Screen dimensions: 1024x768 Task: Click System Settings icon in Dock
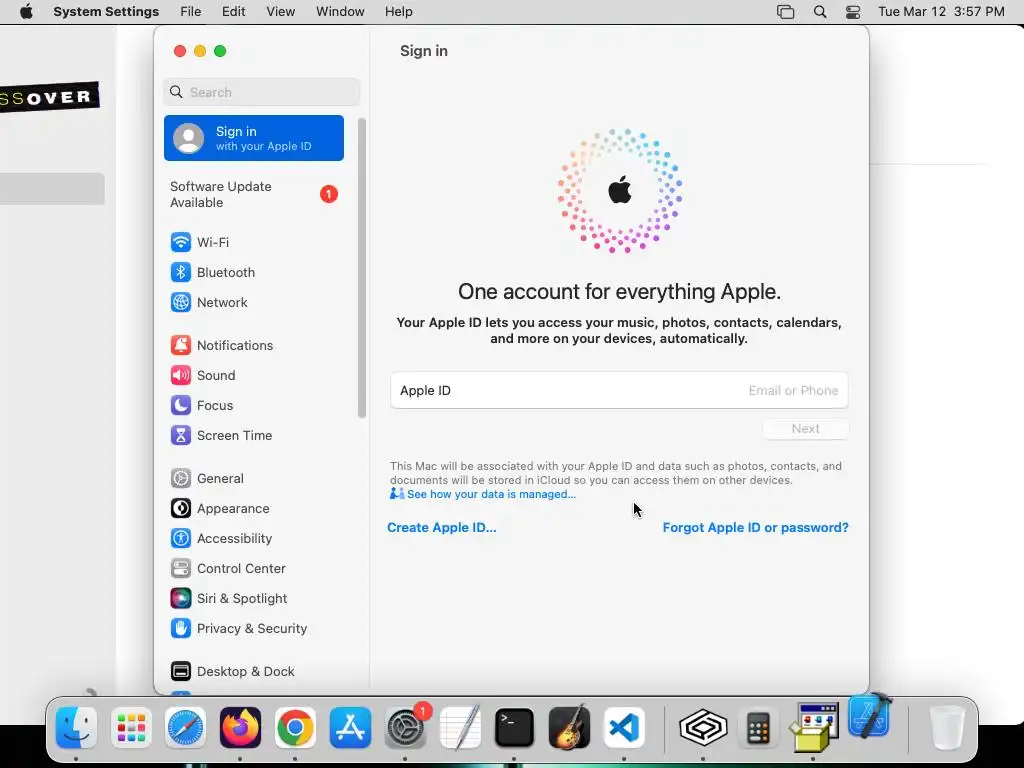click(x=405, y=728)
